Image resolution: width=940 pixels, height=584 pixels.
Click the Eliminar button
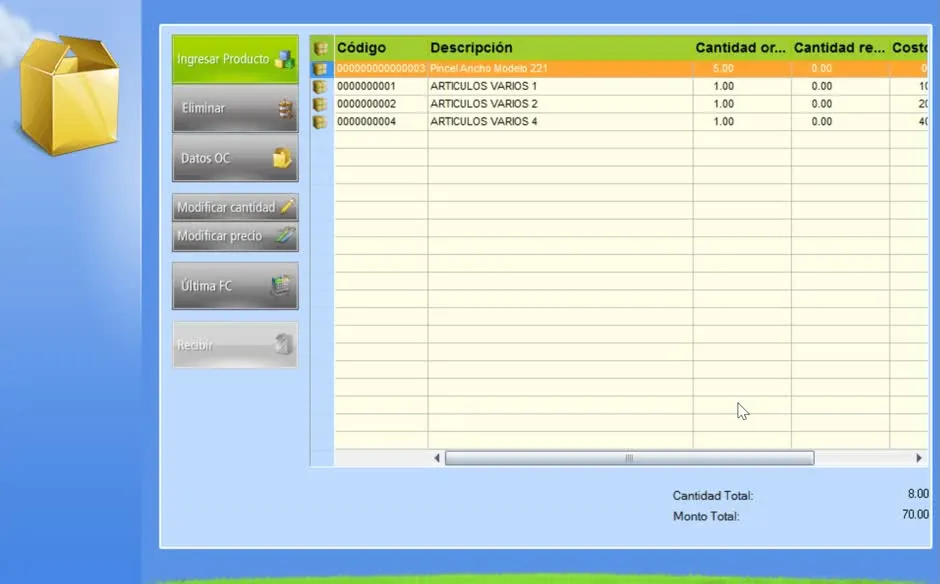[235, 109]
